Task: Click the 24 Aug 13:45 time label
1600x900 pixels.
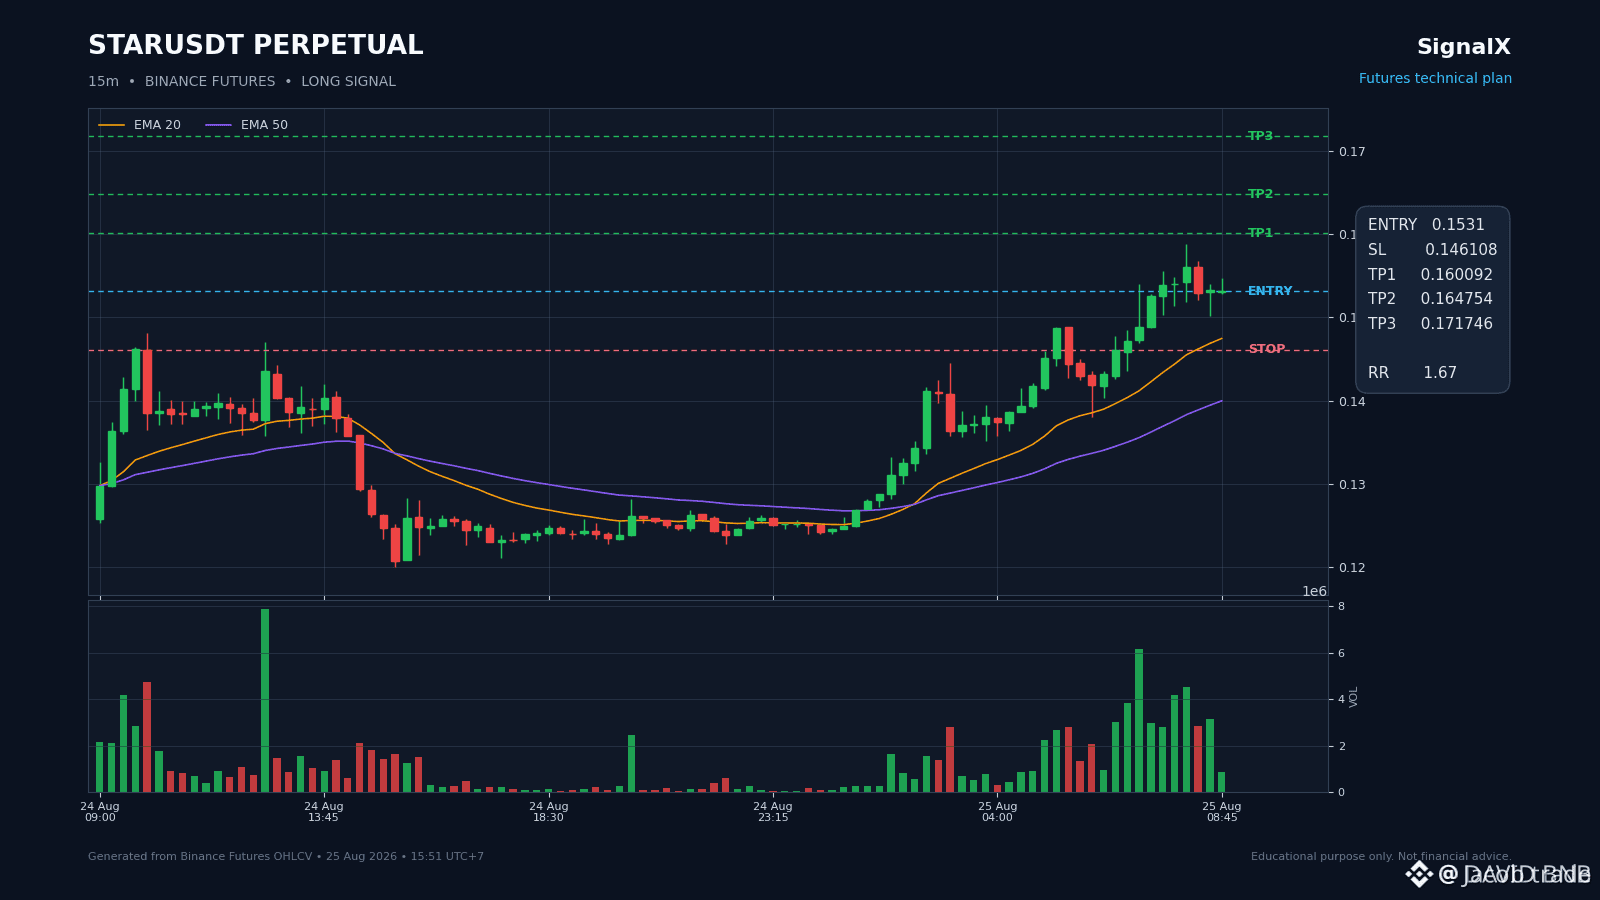Action: 324,812
